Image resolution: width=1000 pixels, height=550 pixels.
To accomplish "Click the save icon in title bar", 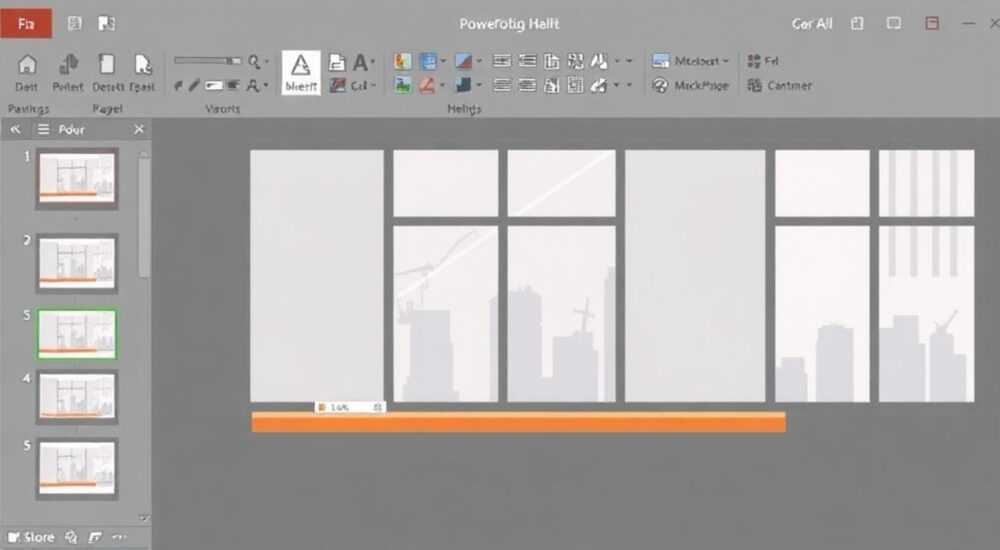I will (75, 24).
